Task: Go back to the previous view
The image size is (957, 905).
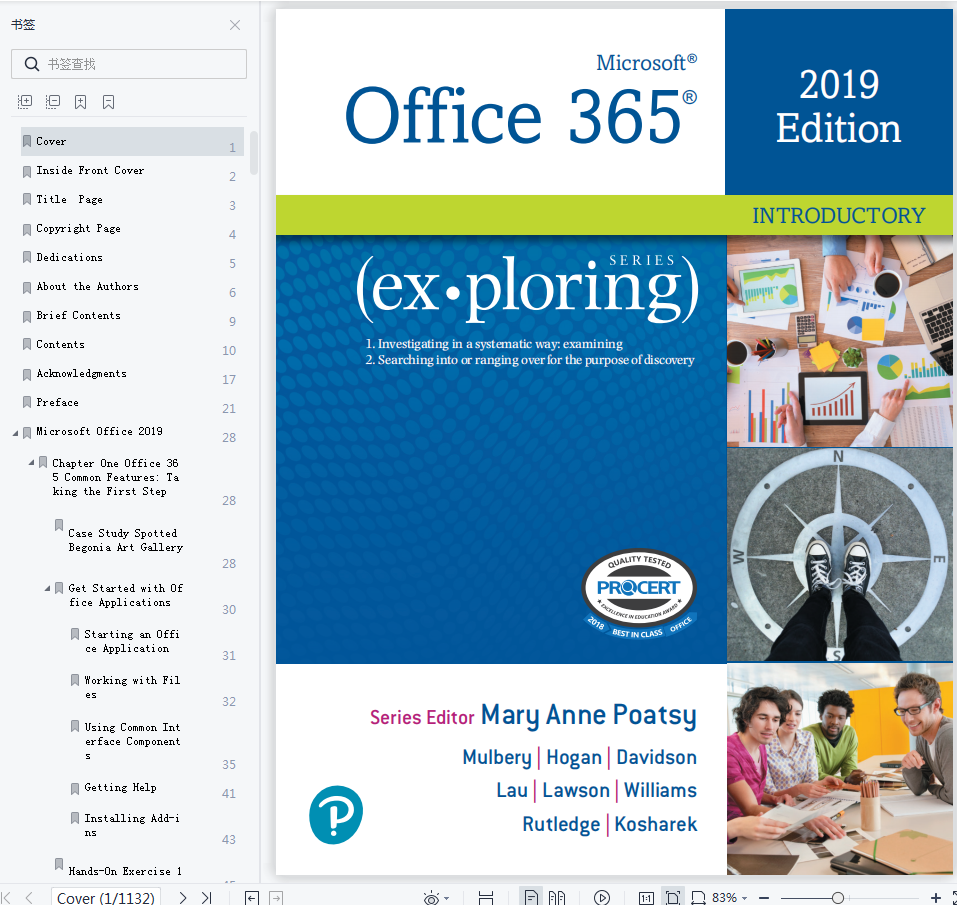Action: pyautogui.click(x=251, y=897)
